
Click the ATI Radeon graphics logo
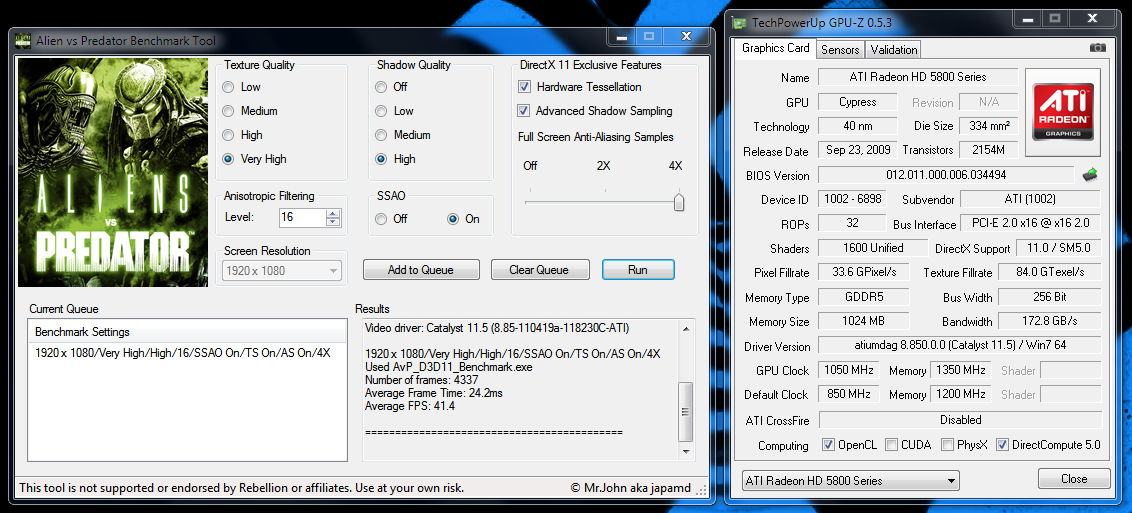[1063, 113]
